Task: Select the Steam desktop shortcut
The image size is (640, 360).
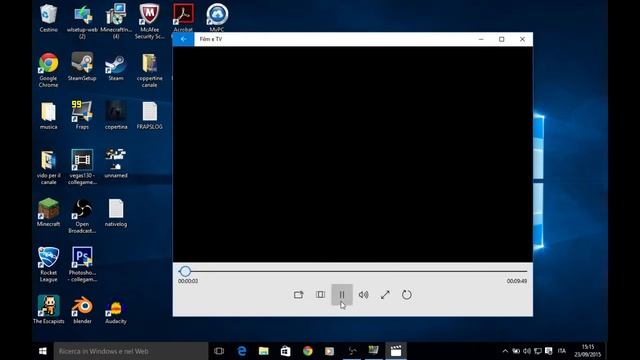Action: (116, 67)
